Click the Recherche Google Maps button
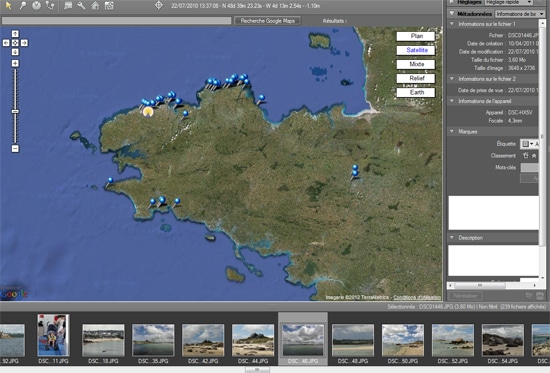Viewport: 550px width, 373px height. (x=268, y=21)
